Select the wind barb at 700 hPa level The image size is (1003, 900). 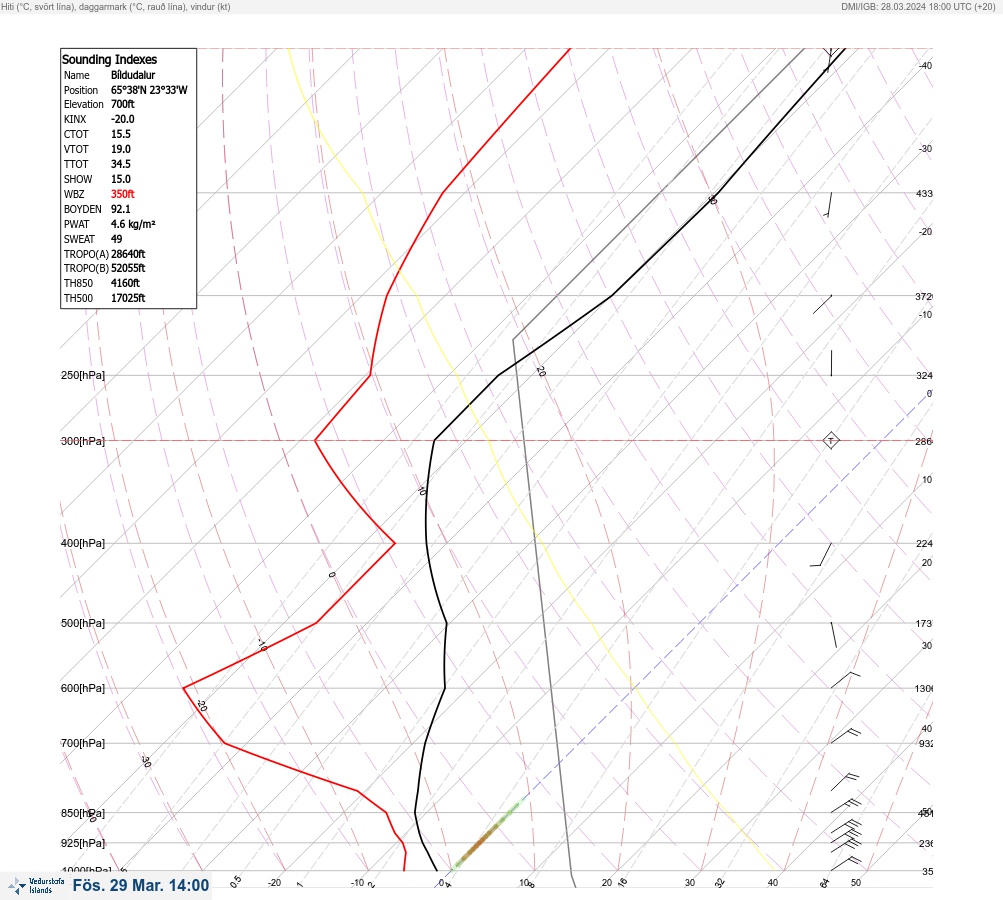pos(846,736)
